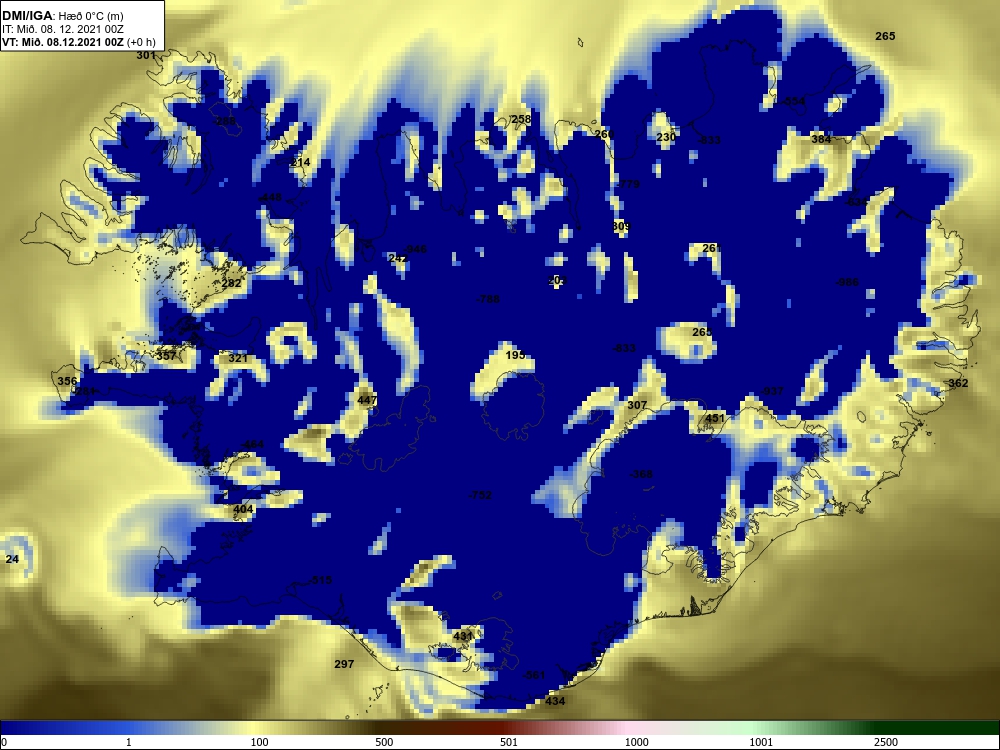Click the legend label 1000
The image size is (1000, 750).
point(636,742)
